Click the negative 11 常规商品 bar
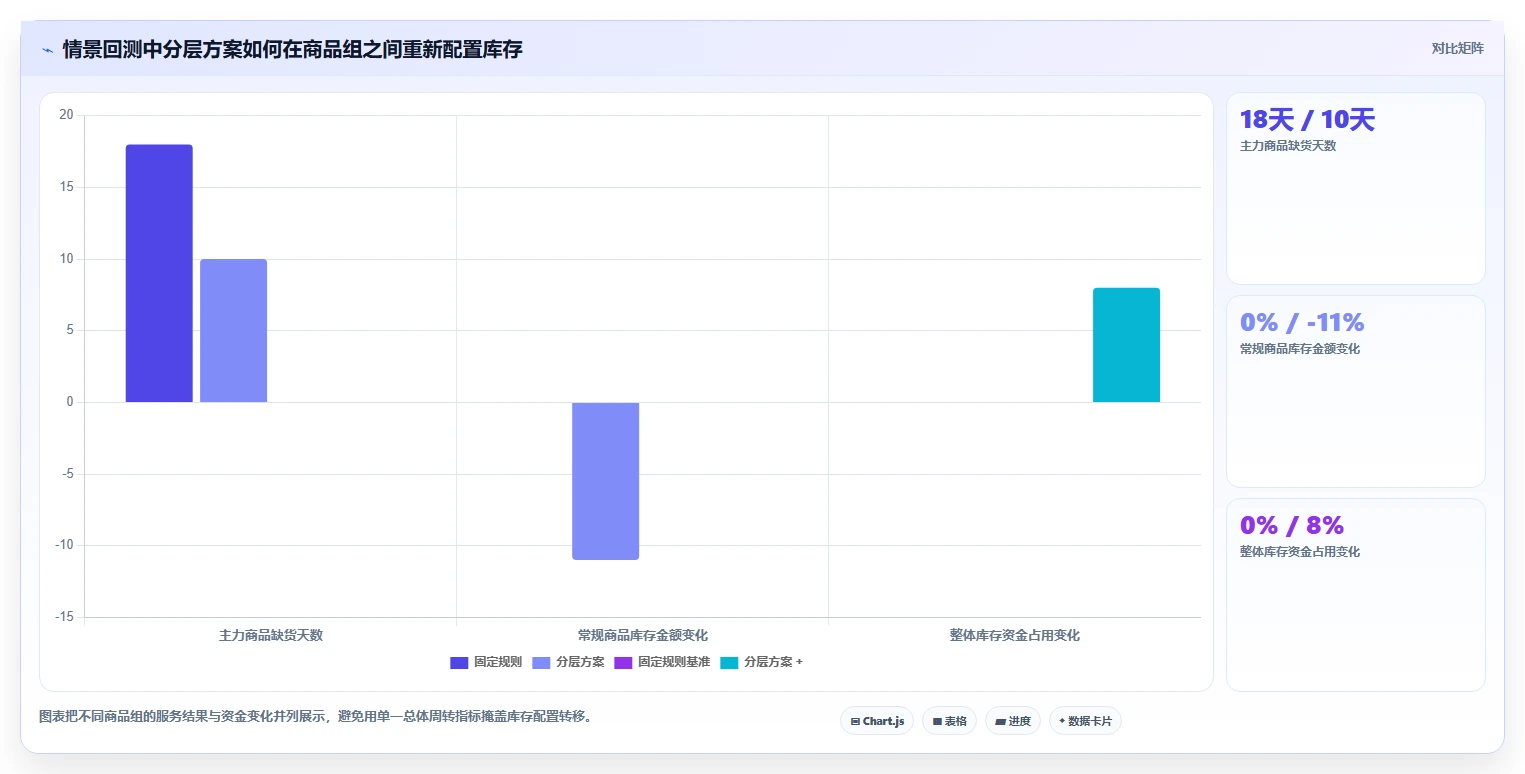 point(605,481)
